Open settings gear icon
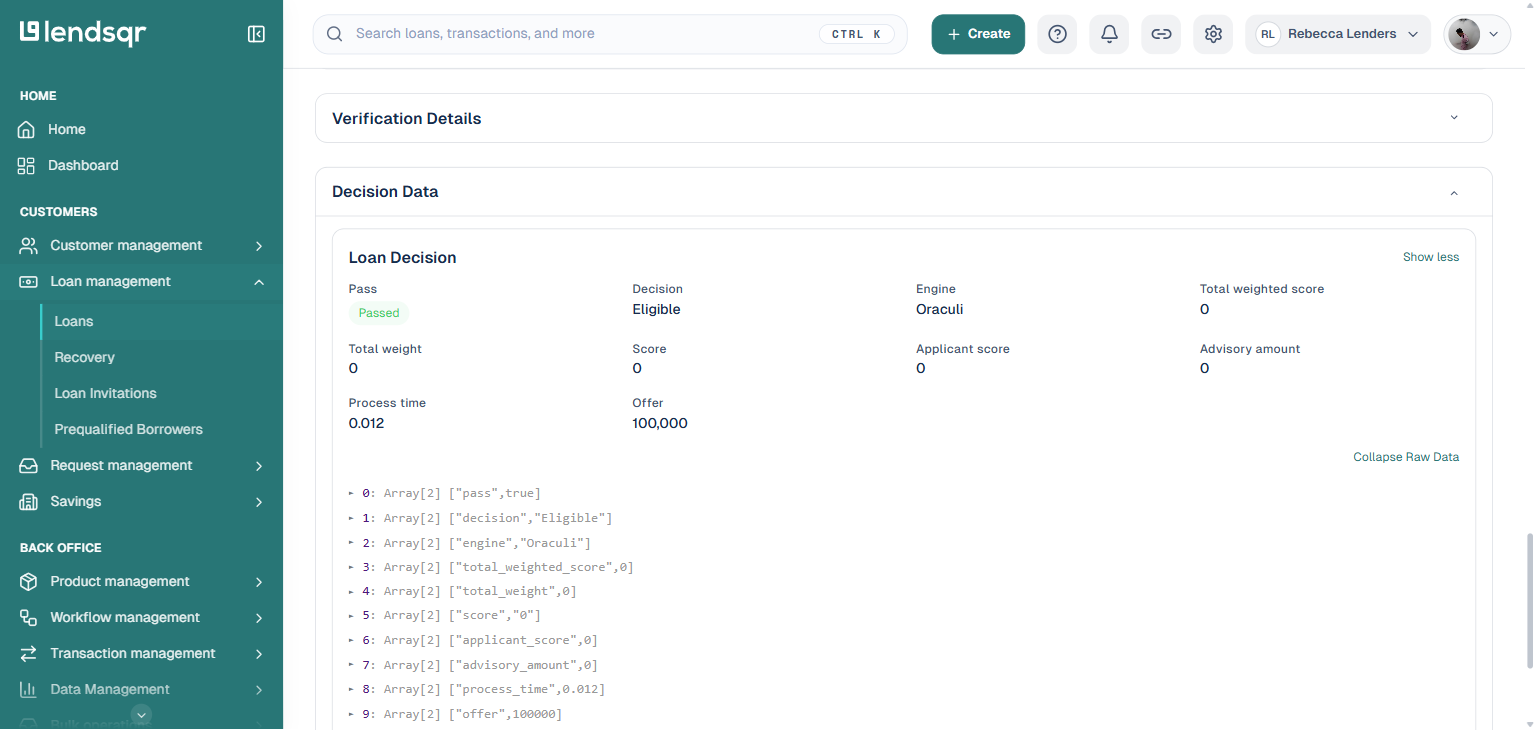Screen dimensions: 1535x730 pos(1213,34)
